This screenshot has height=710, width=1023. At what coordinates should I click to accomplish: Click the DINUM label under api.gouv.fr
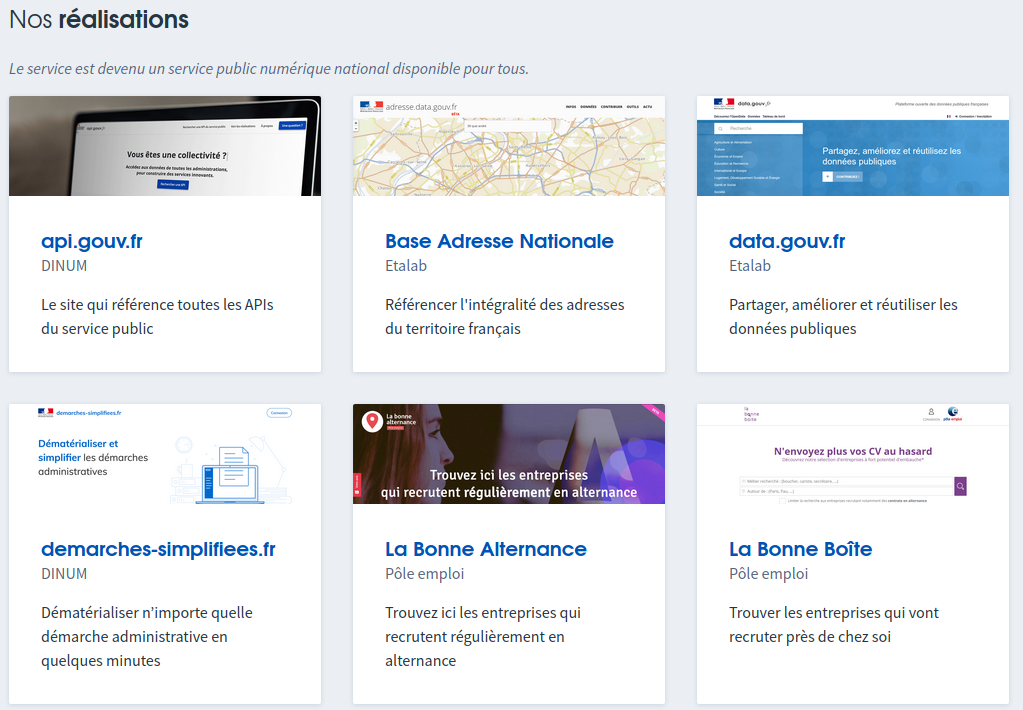point(64,266)
